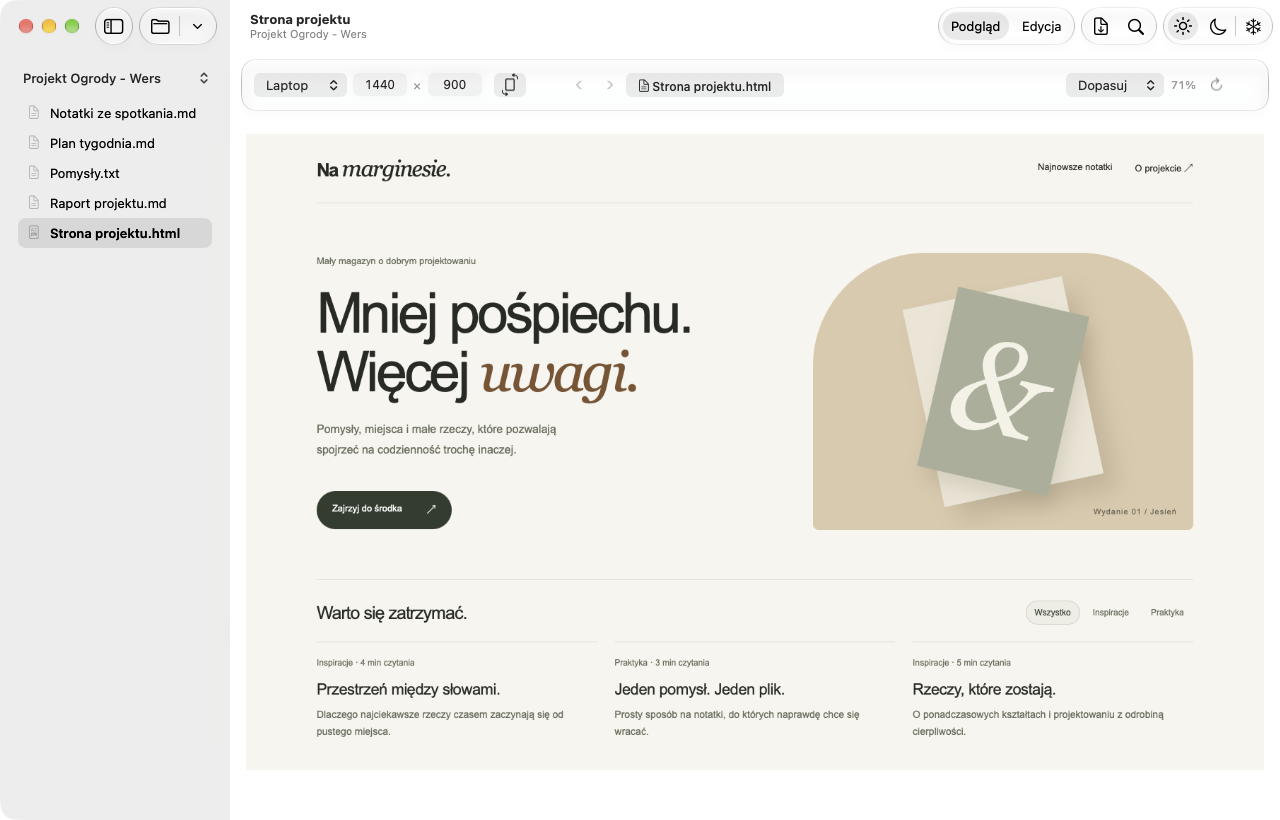Switch to Edycja mode

[1041, 27]
